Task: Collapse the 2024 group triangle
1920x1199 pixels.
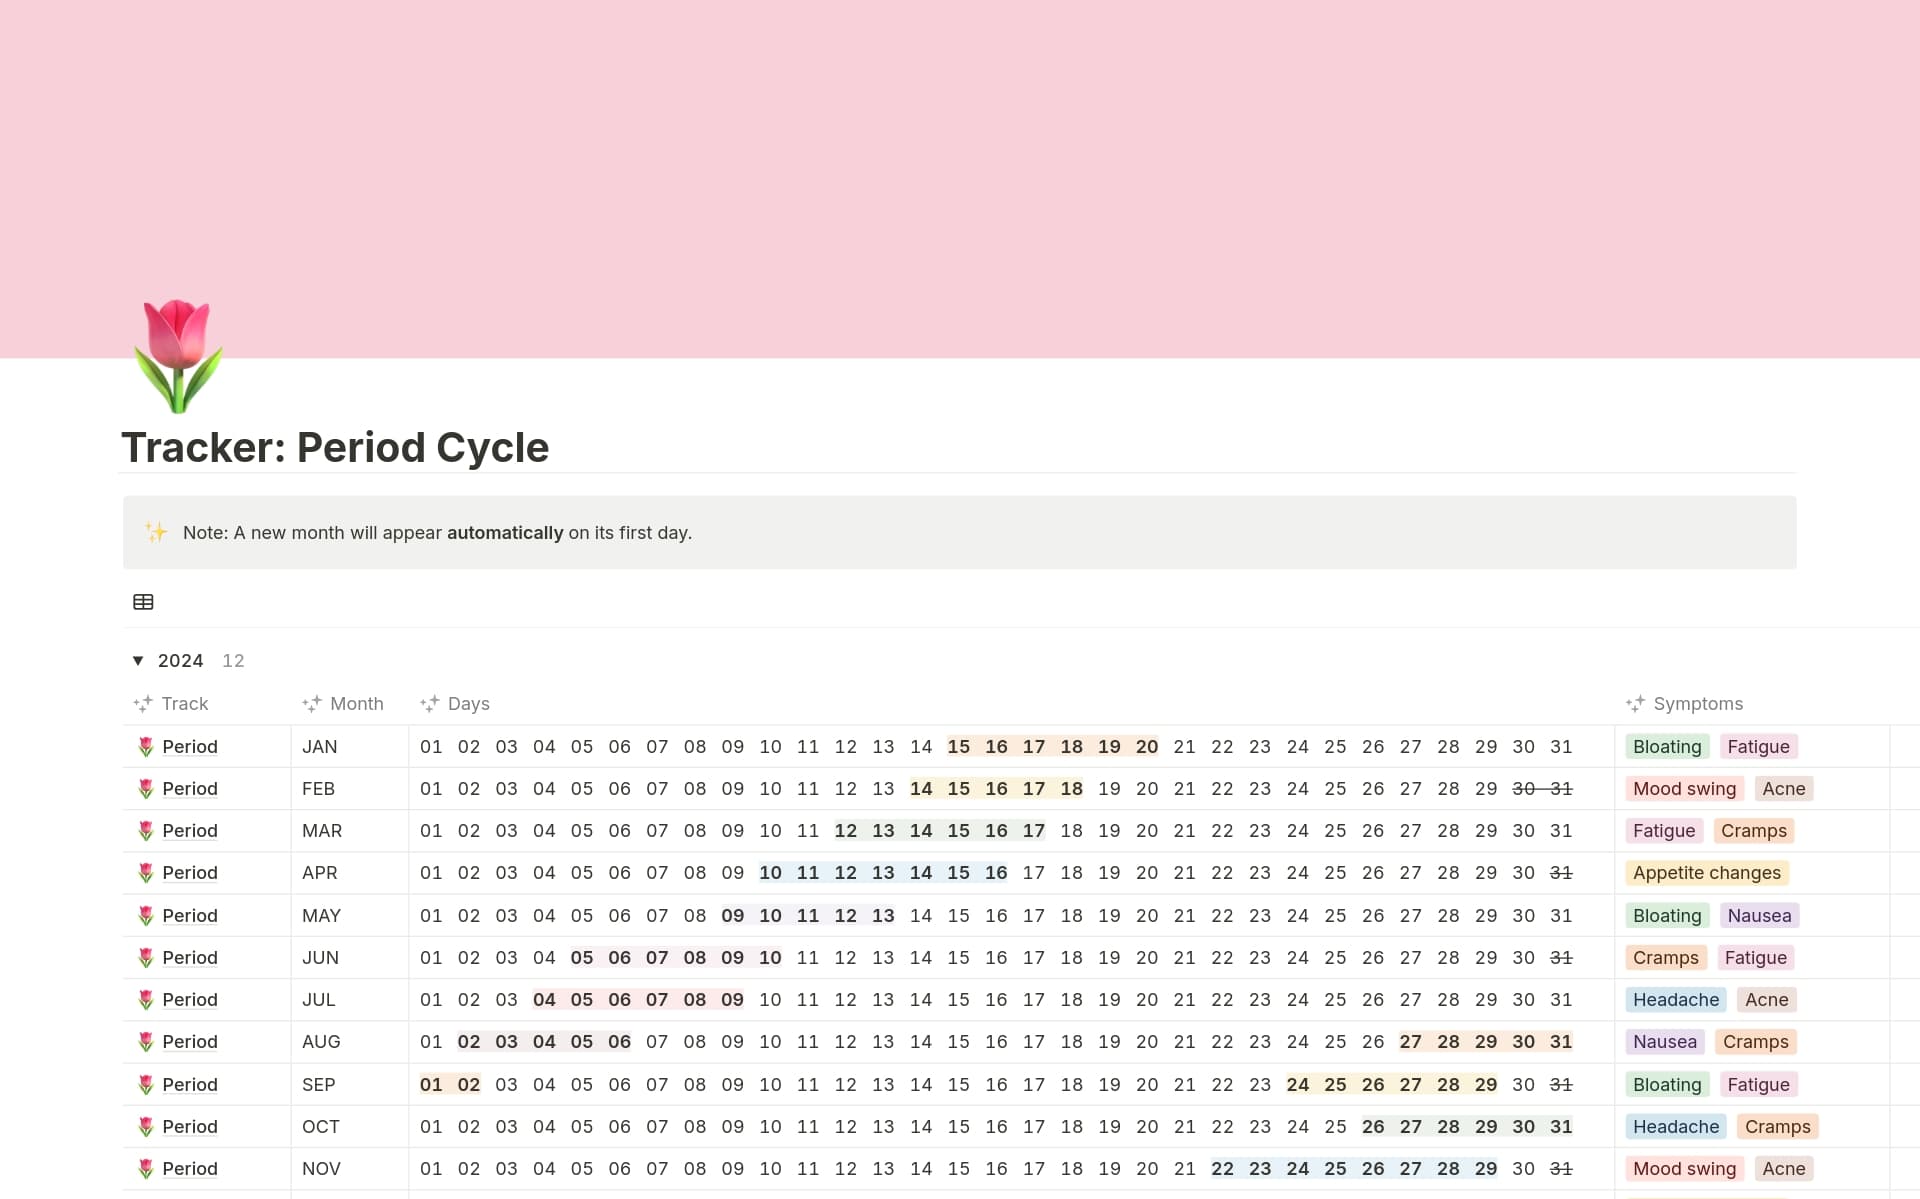Action: point(137,660)
